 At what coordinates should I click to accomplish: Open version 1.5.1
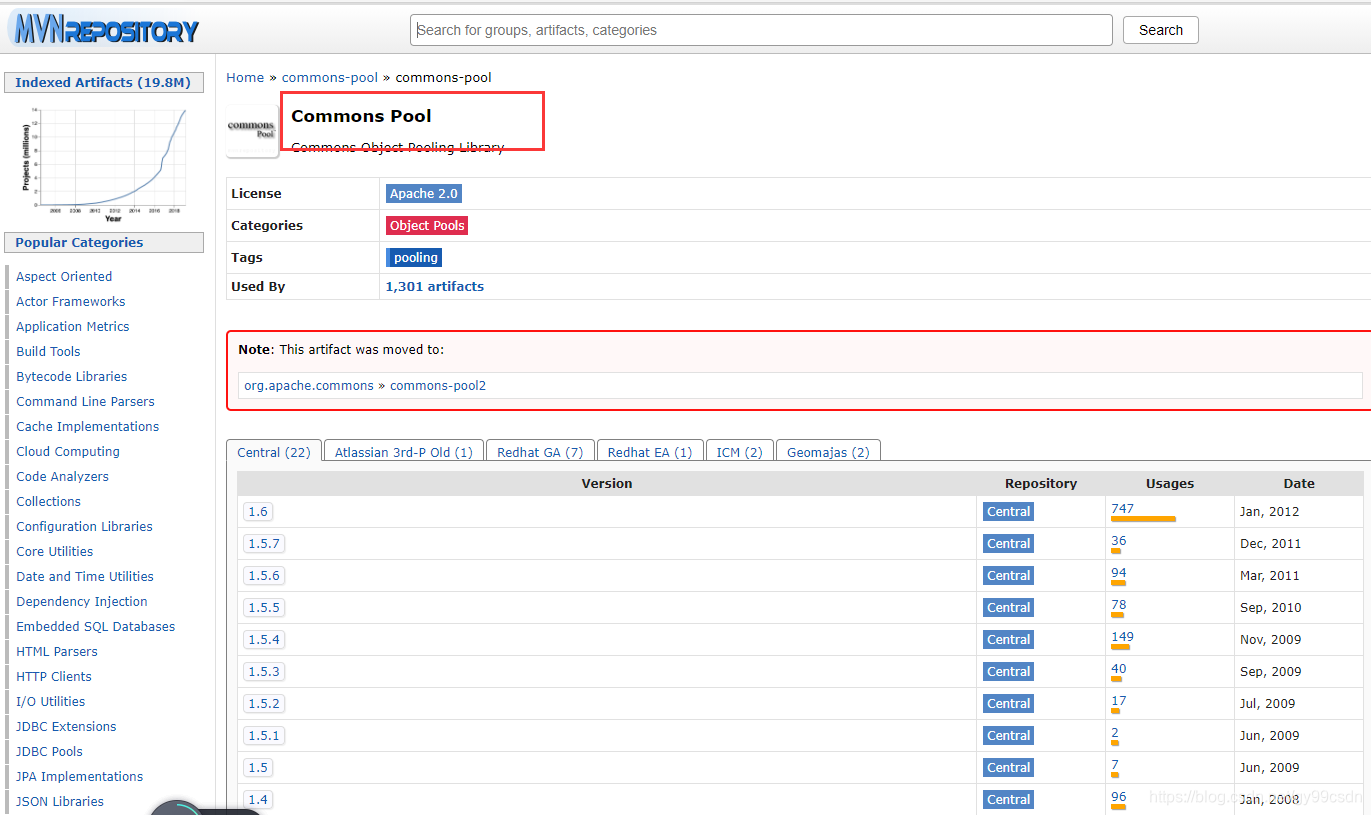point(264,735)
